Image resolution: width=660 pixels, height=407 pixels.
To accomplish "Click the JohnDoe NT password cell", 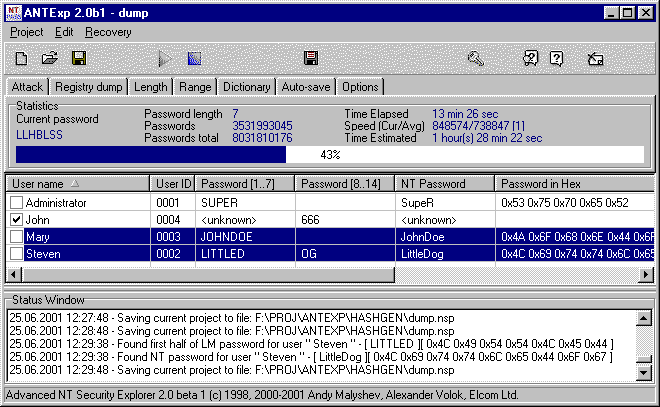I will click(445, 237).
